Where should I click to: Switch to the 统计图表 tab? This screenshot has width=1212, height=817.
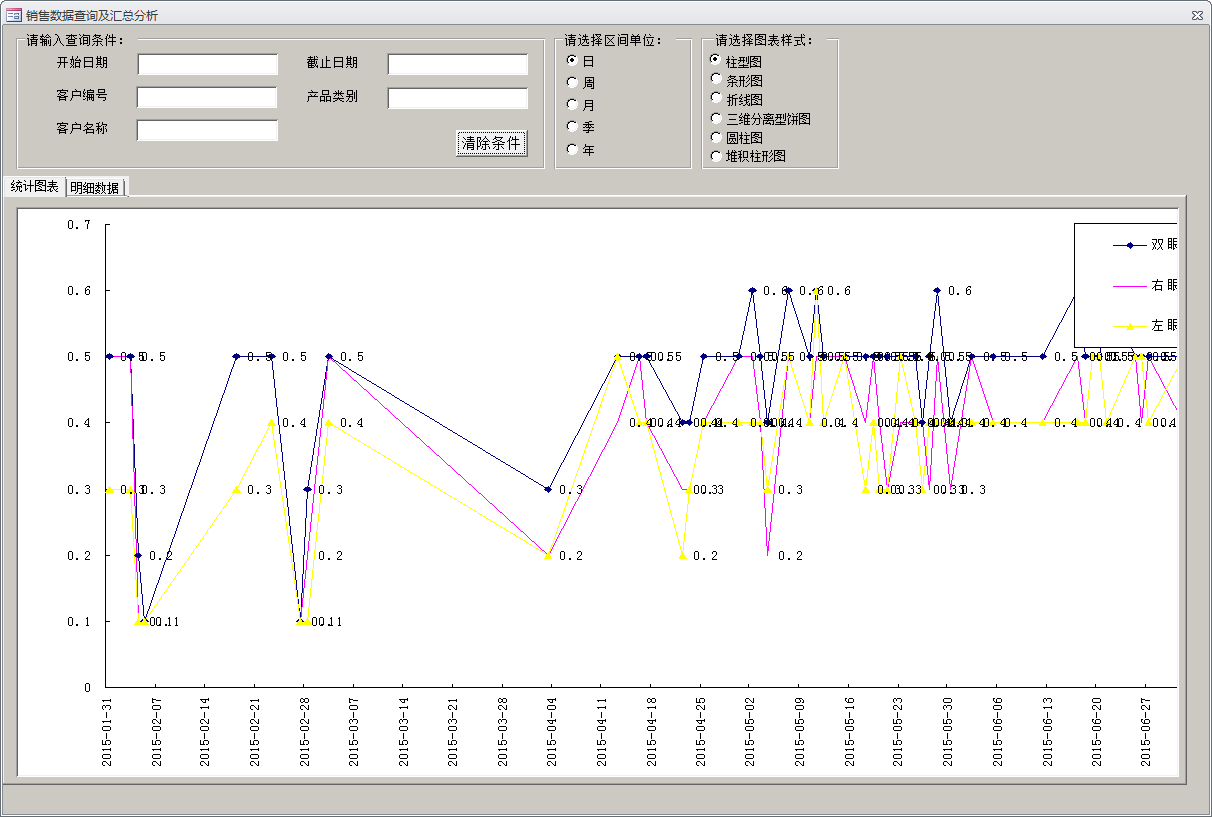tap(34, 187)
